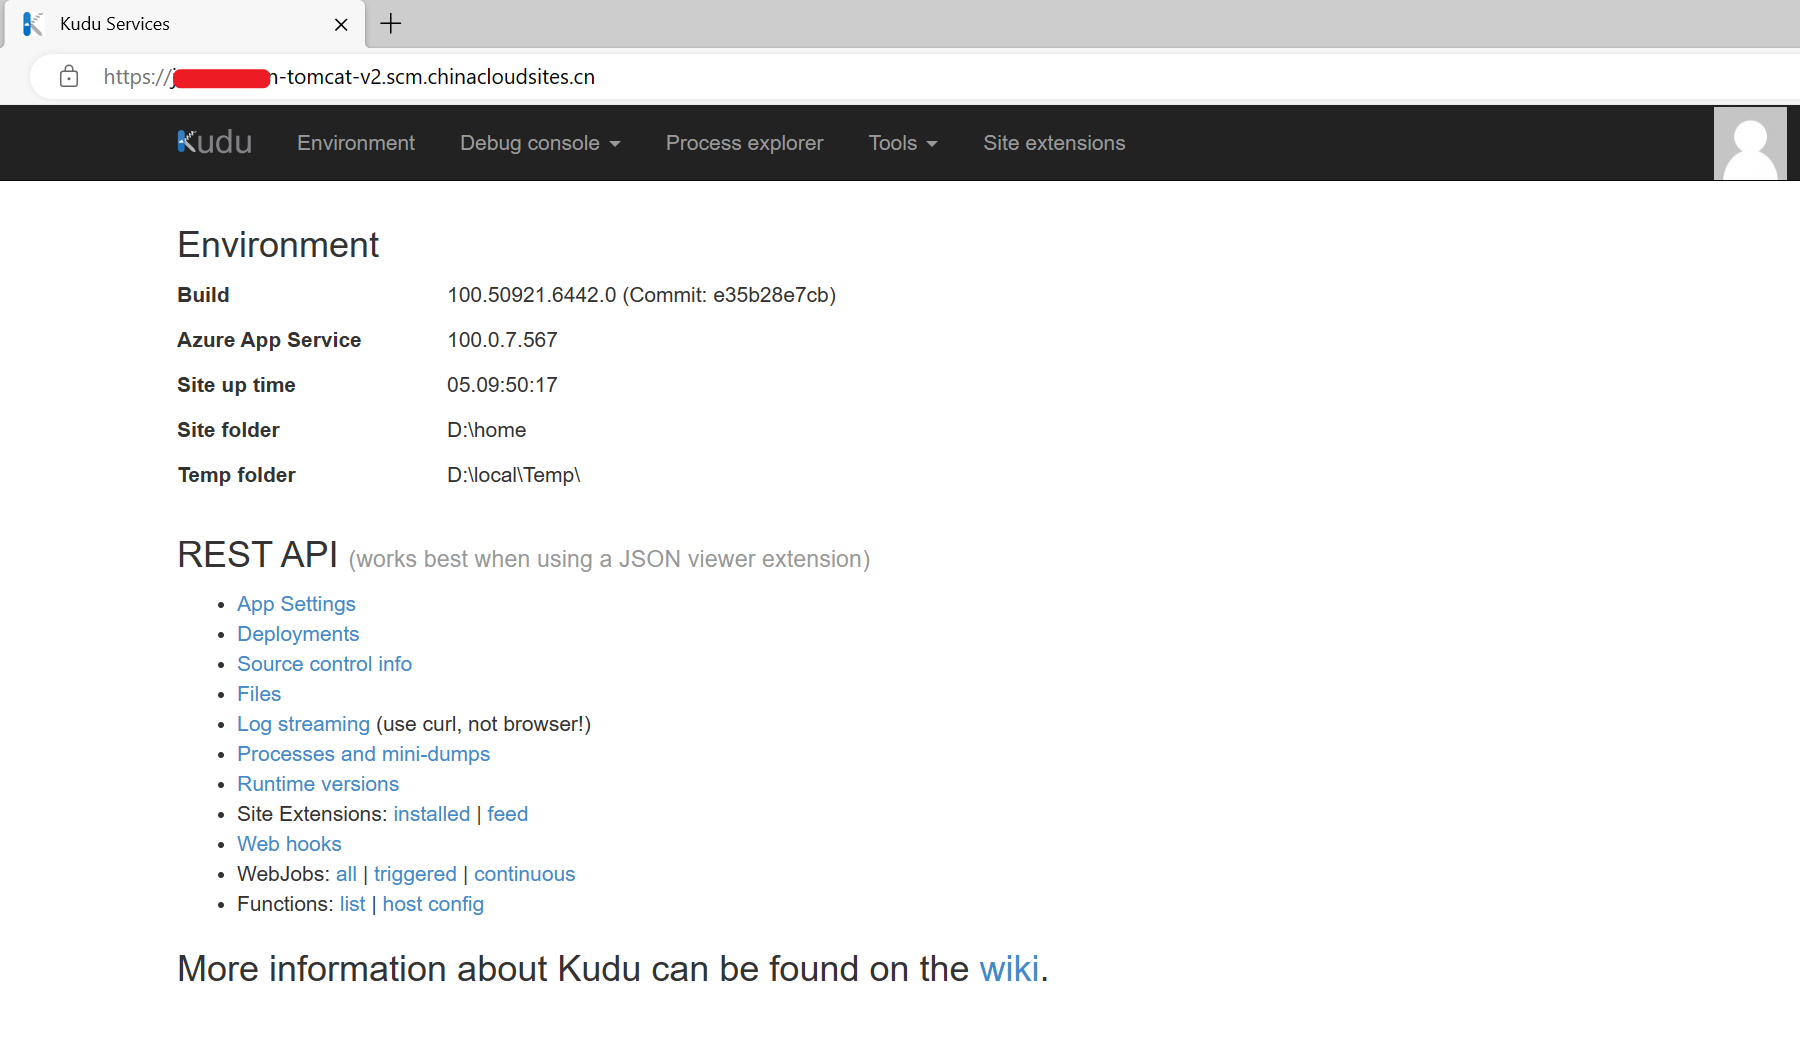Open a new browser tab
This screenshot has height=1052, width=1800.
(x=391, y=24)
